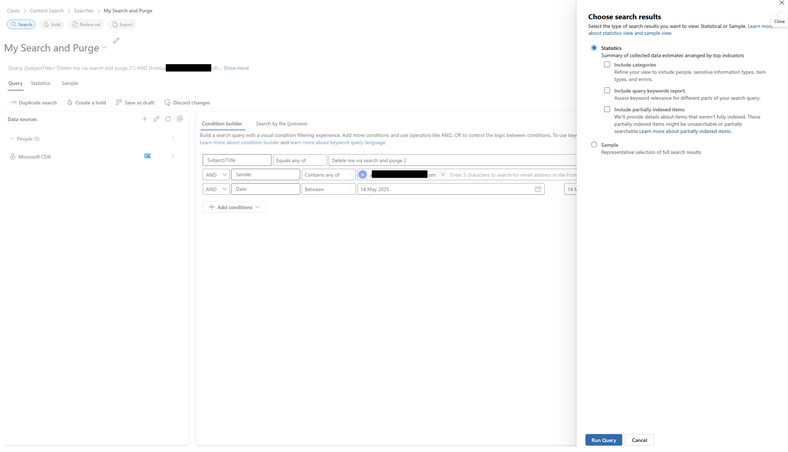Click the Review set pill button

coord(86,24)
